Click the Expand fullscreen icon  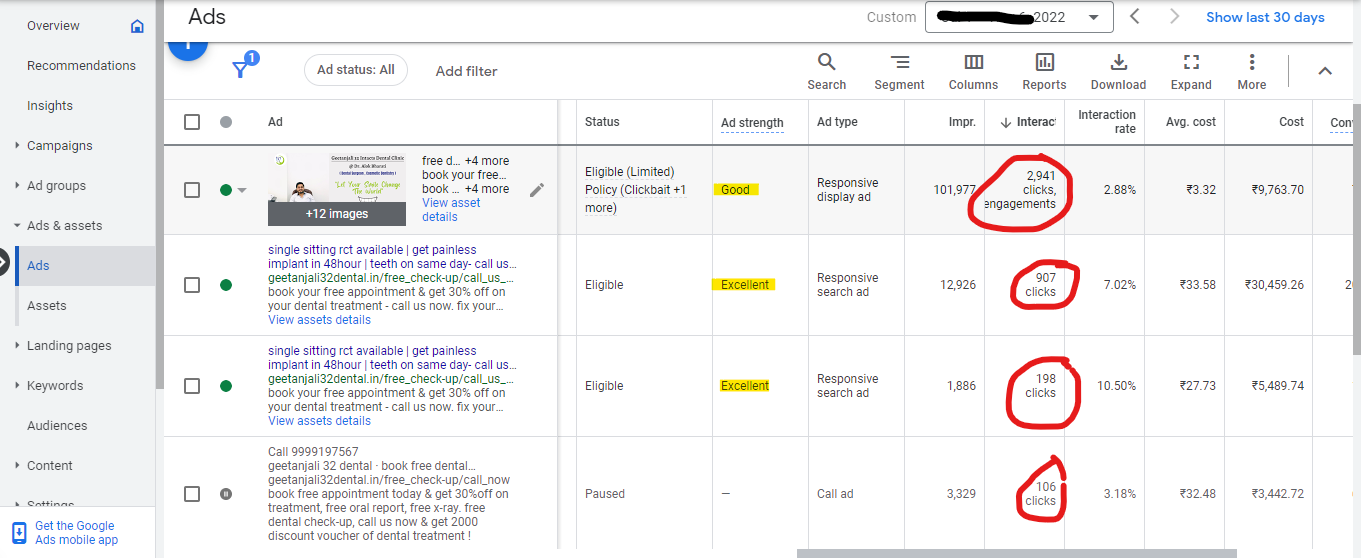point(1190,62)
